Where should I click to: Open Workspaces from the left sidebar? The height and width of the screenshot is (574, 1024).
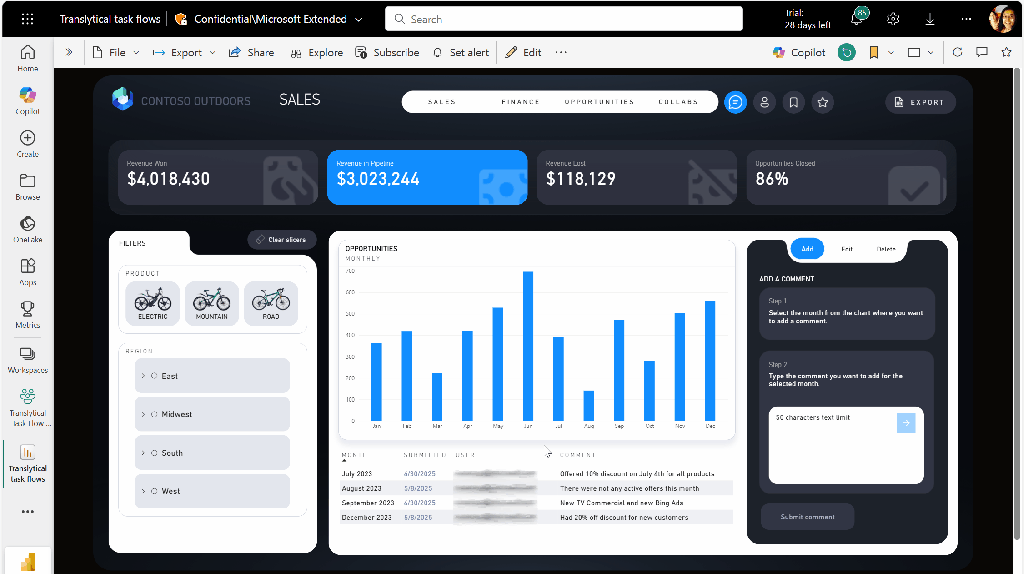(27, 359)
